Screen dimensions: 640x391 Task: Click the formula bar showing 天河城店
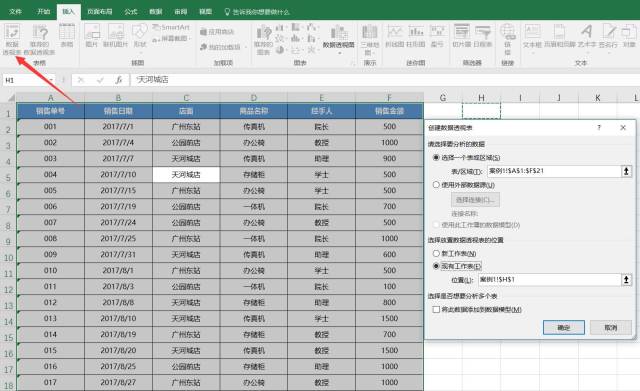(x=384, y=80)
